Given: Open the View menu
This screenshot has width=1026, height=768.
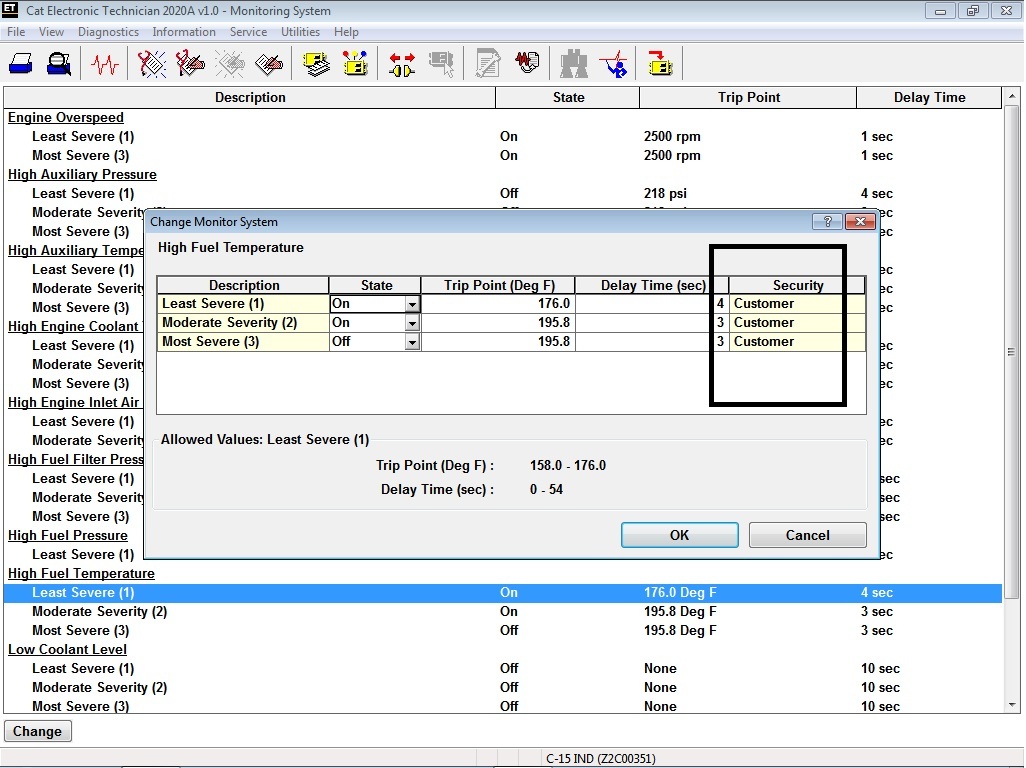Looking at the screenshot, I should click(x=51, y=32).
